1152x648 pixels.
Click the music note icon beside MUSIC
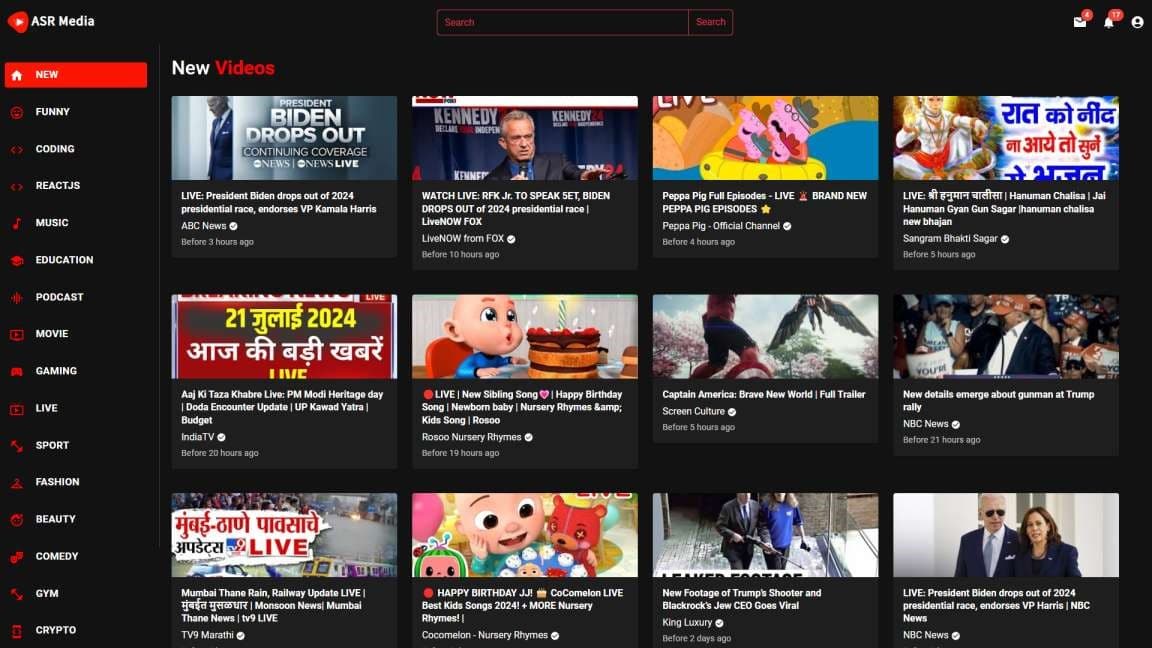point(17,223)
